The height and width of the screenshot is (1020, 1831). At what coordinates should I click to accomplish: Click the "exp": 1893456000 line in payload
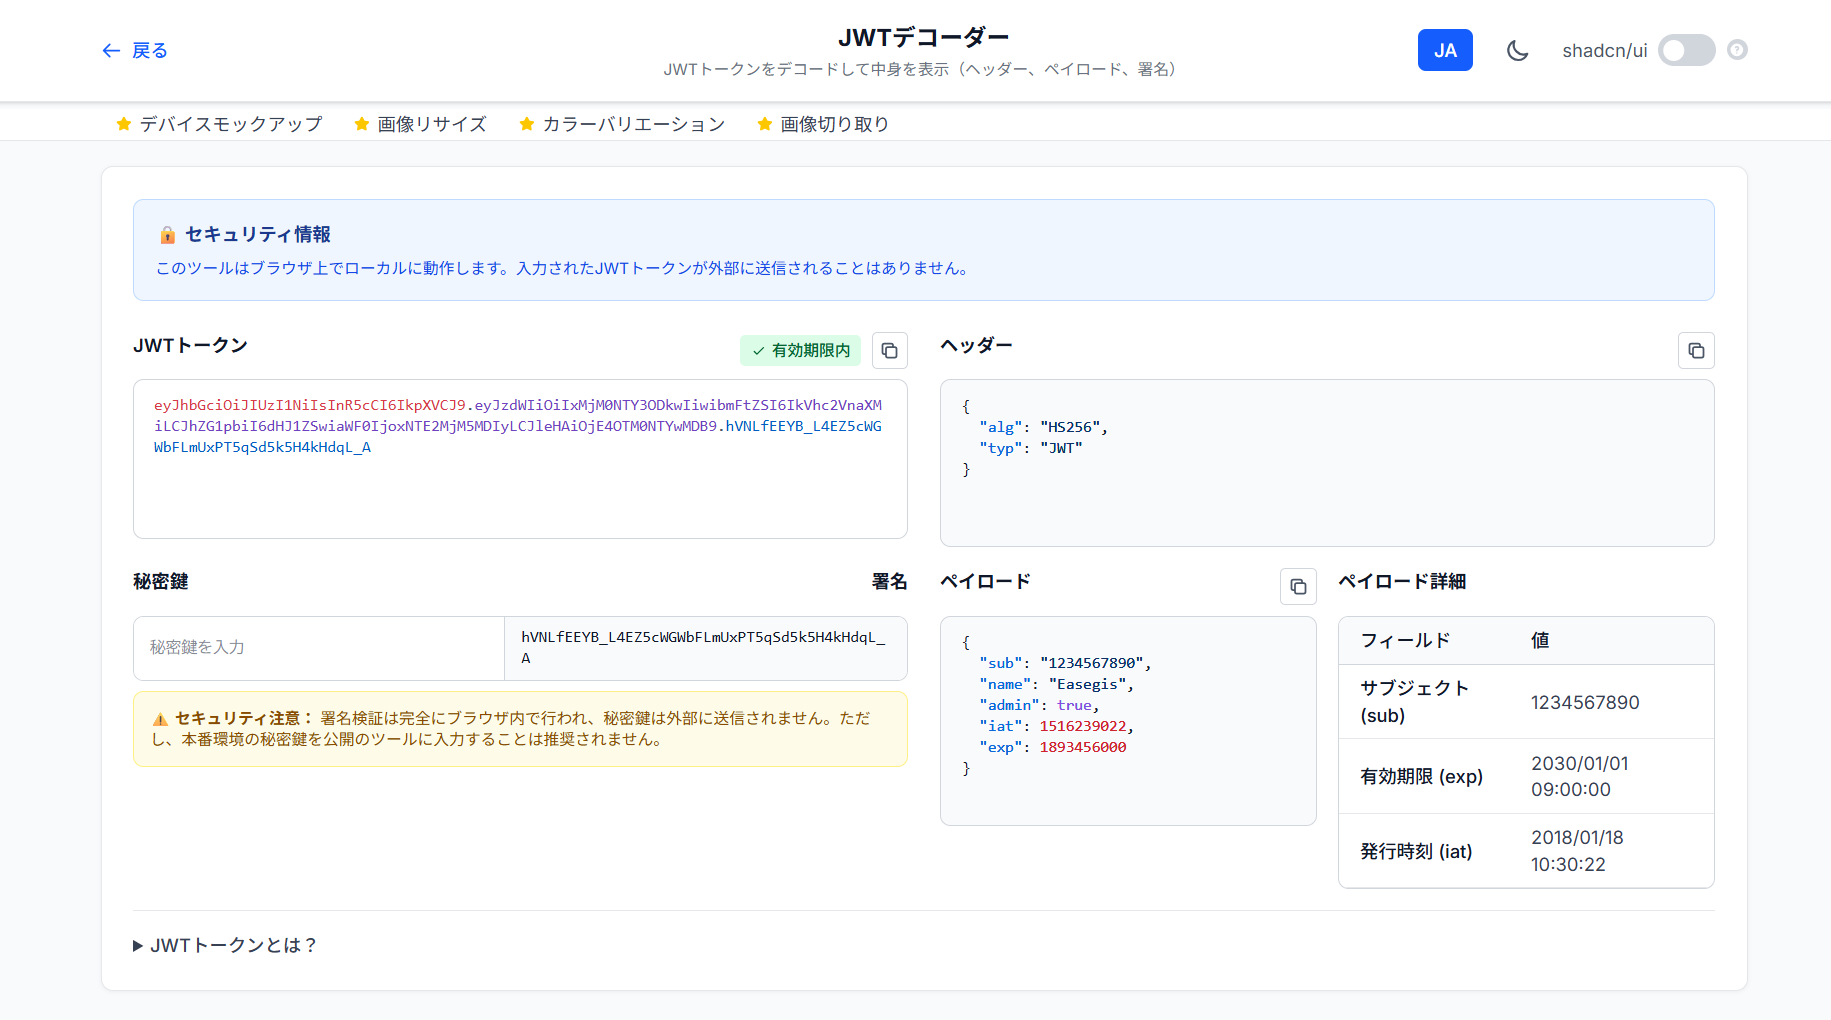pos(1053,748)
